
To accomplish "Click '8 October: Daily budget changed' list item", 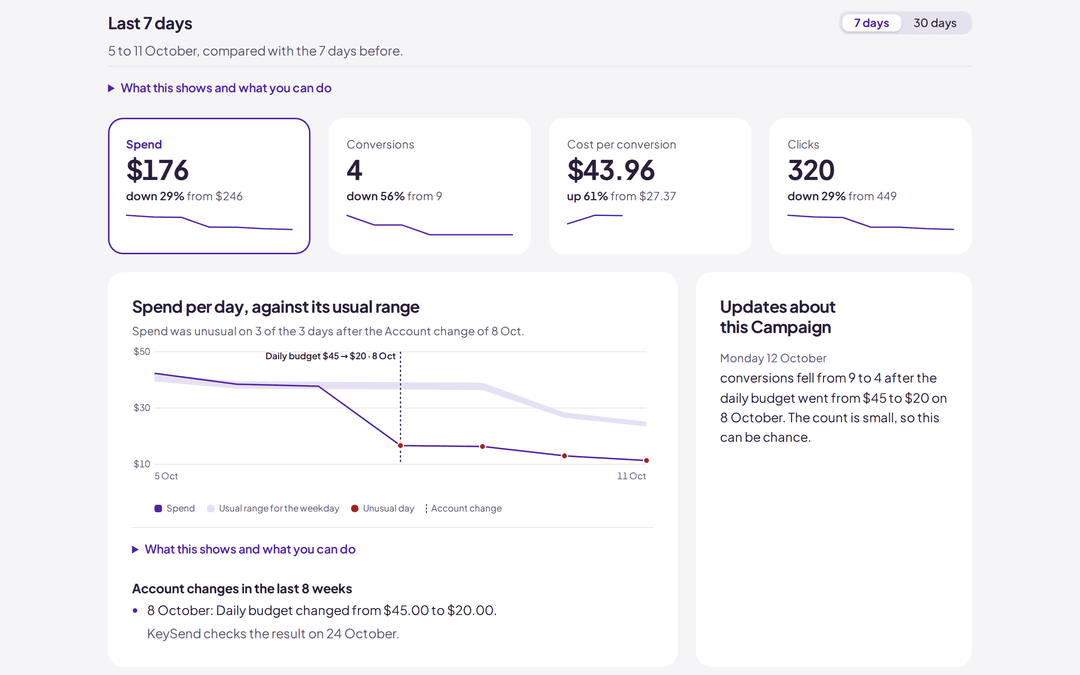I will point(322,610).
